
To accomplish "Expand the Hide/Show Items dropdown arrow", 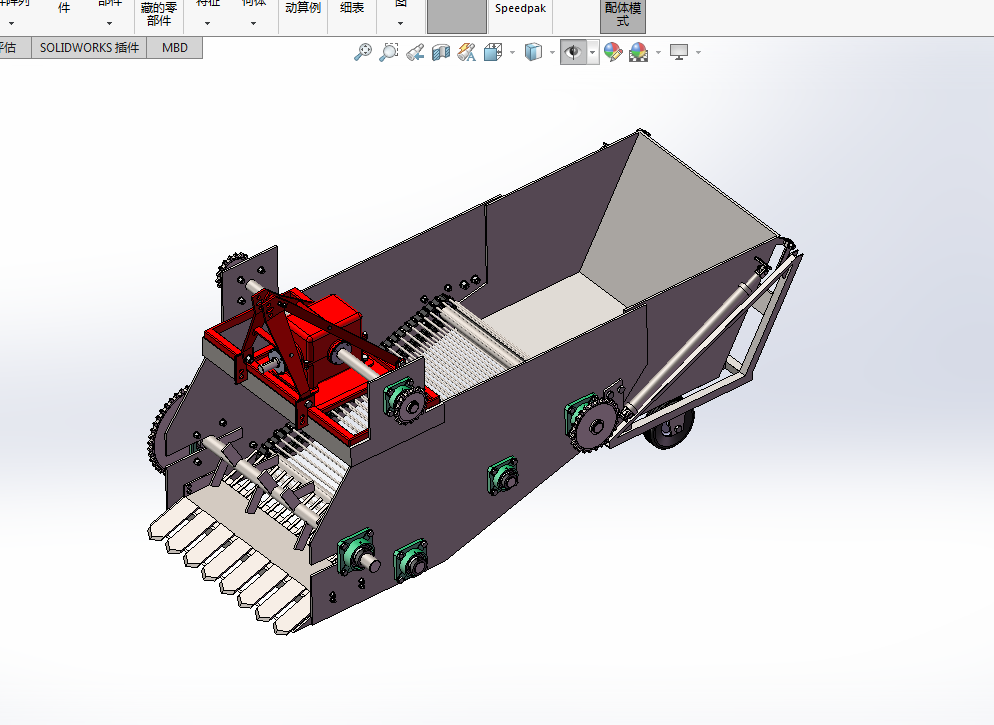I will (593, 53).
